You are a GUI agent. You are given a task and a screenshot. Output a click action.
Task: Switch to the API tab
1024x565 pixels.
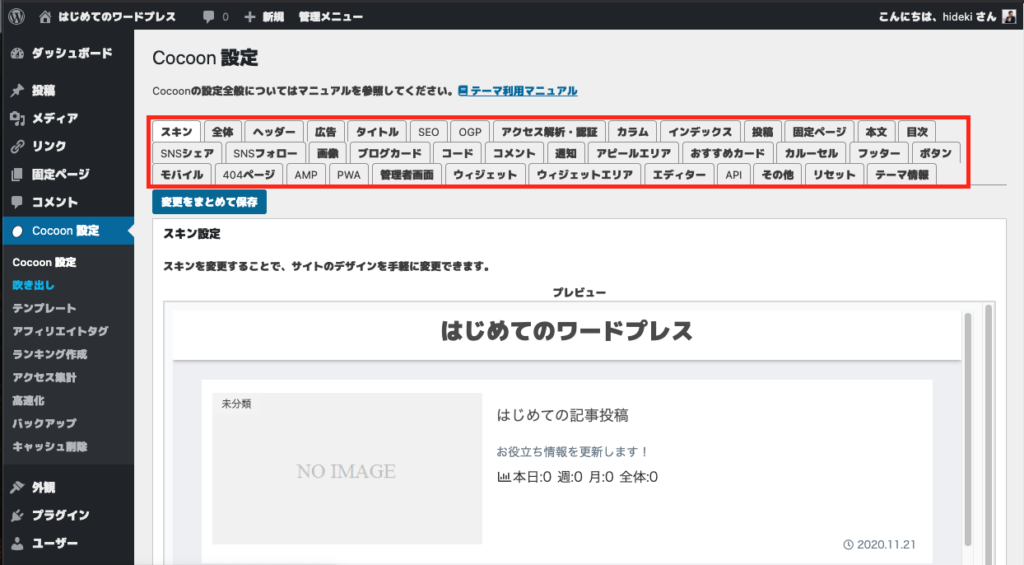[733, 175]
